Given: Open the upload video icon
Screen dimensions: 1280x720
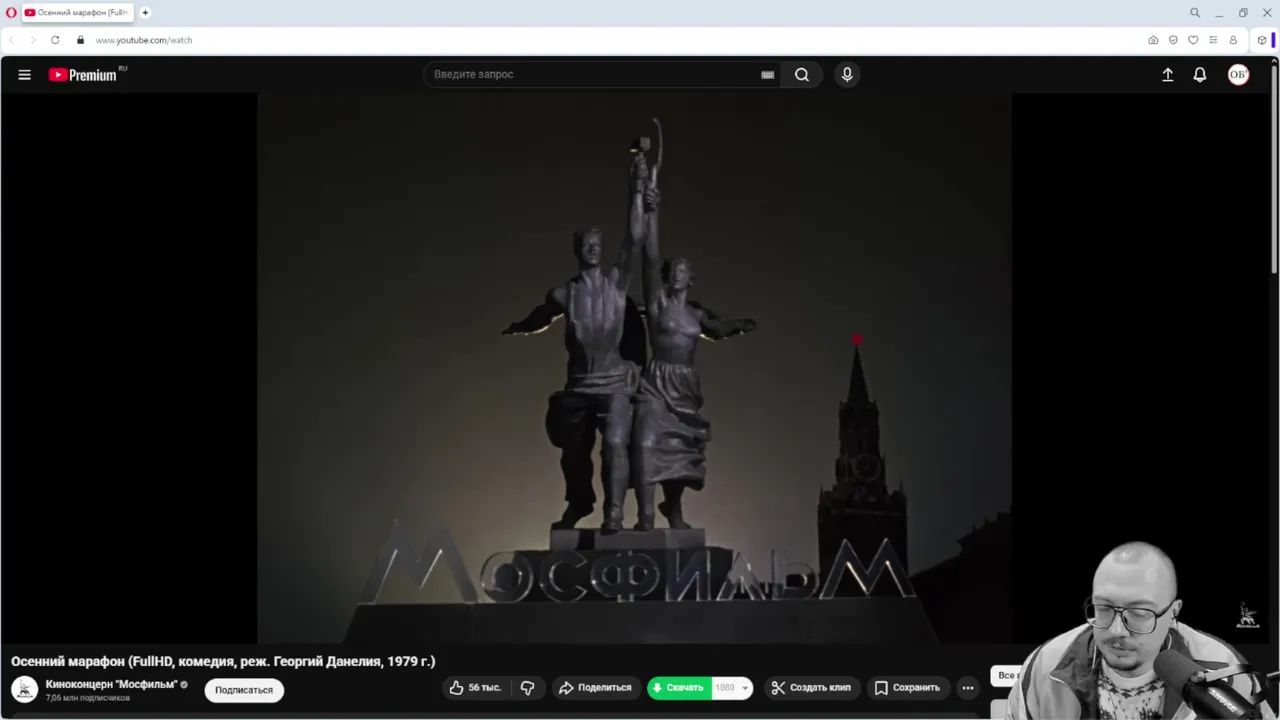Looking at the screenshot, I should pos(1167,75).
